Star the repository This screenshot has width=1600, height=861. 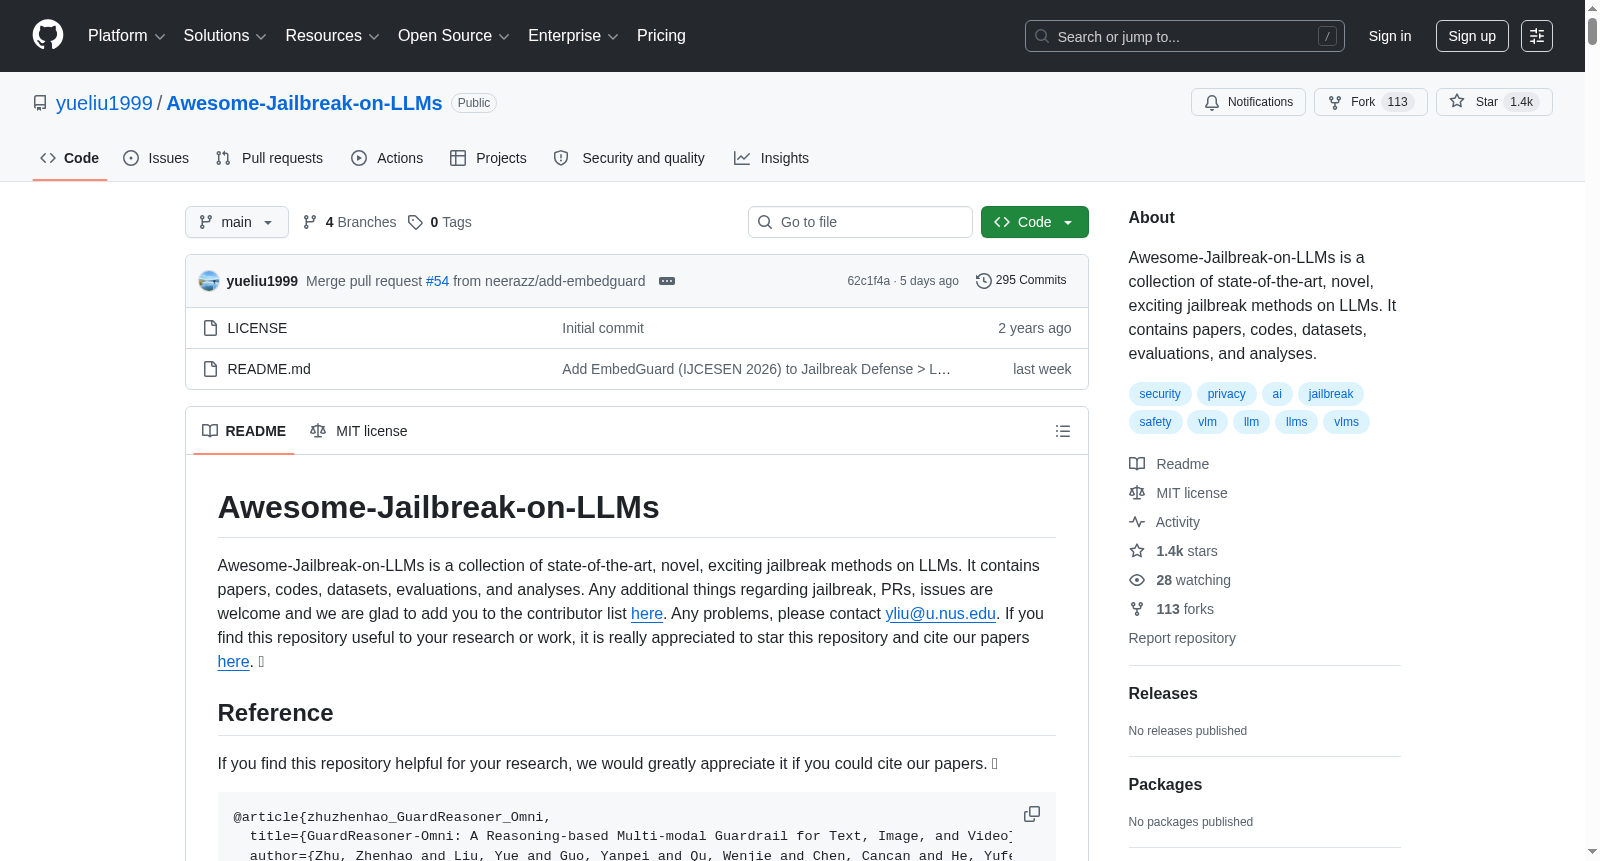pyautogui.click(x=1494, y=102)
